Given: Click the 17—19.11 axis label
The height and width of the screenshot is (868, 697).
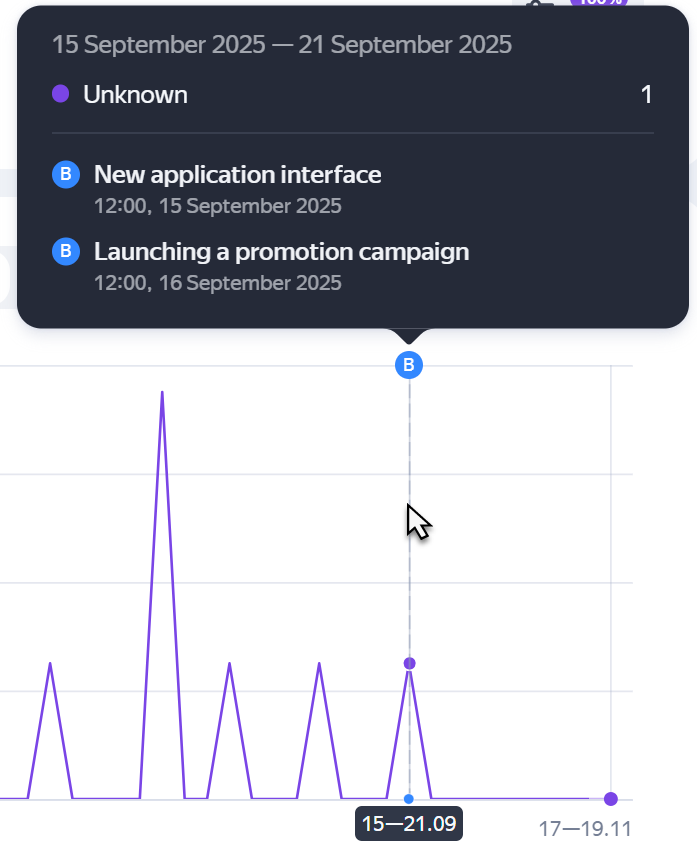Looking at the screenshot, I should (x=585, y=829).
